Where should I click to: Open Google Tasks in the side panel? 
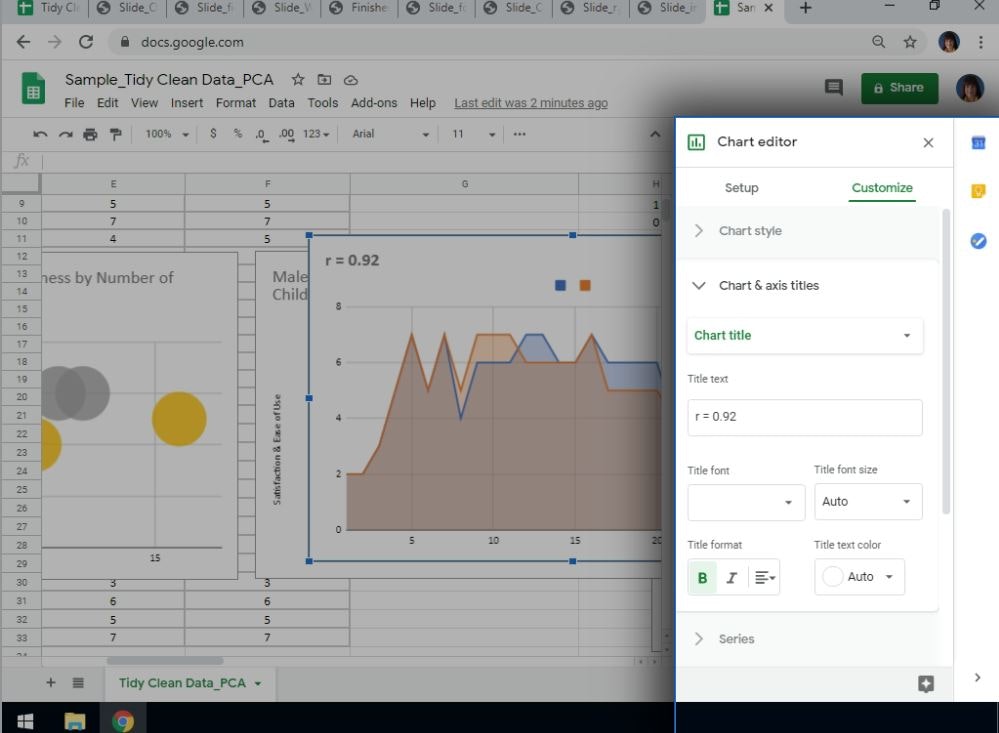pos(978,241)
